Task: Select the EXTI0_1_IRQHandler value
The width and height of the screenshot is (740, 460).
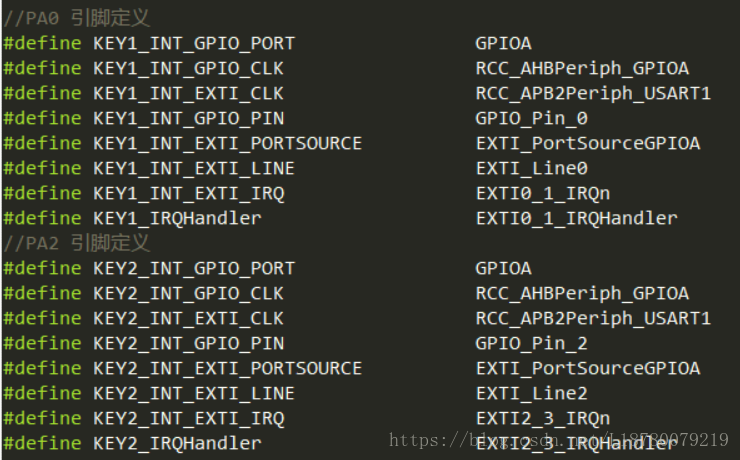Action: [x=576, y=218]
